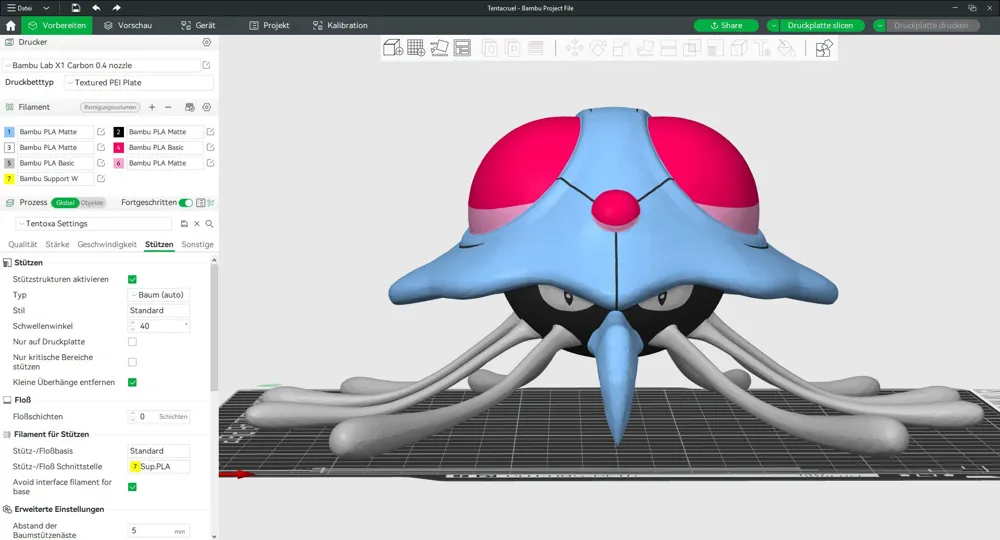Click the Druckplatte slicen button
1000x540 pixels.
pos(820,26)
